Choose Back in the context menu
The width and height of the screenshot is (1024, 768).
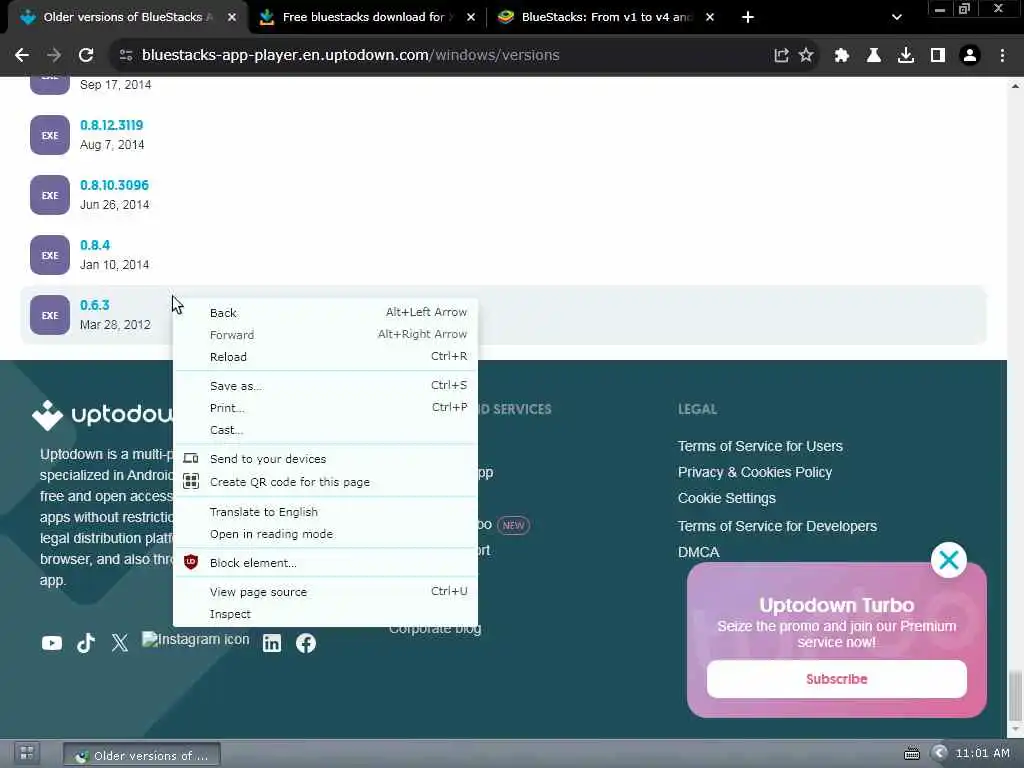pyautogui.click(x=325, y=313)
